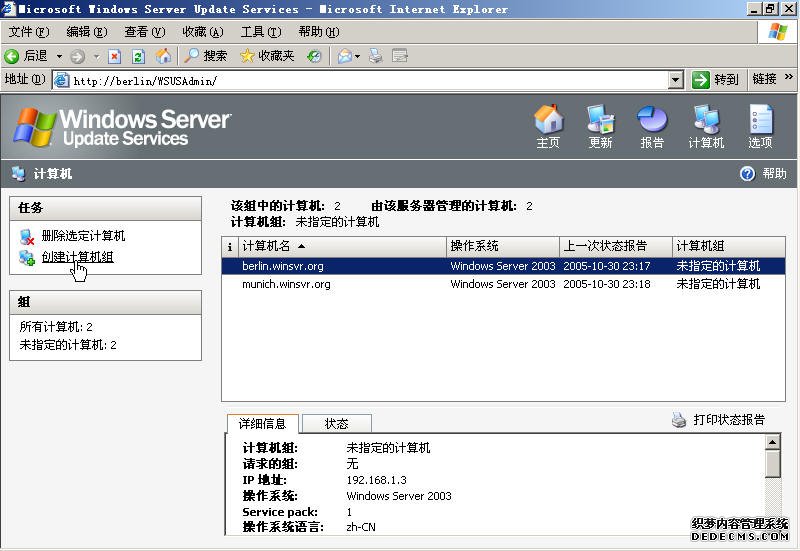
Task: Click the Help (帮助) question mark icon
Action: [747, 174]
